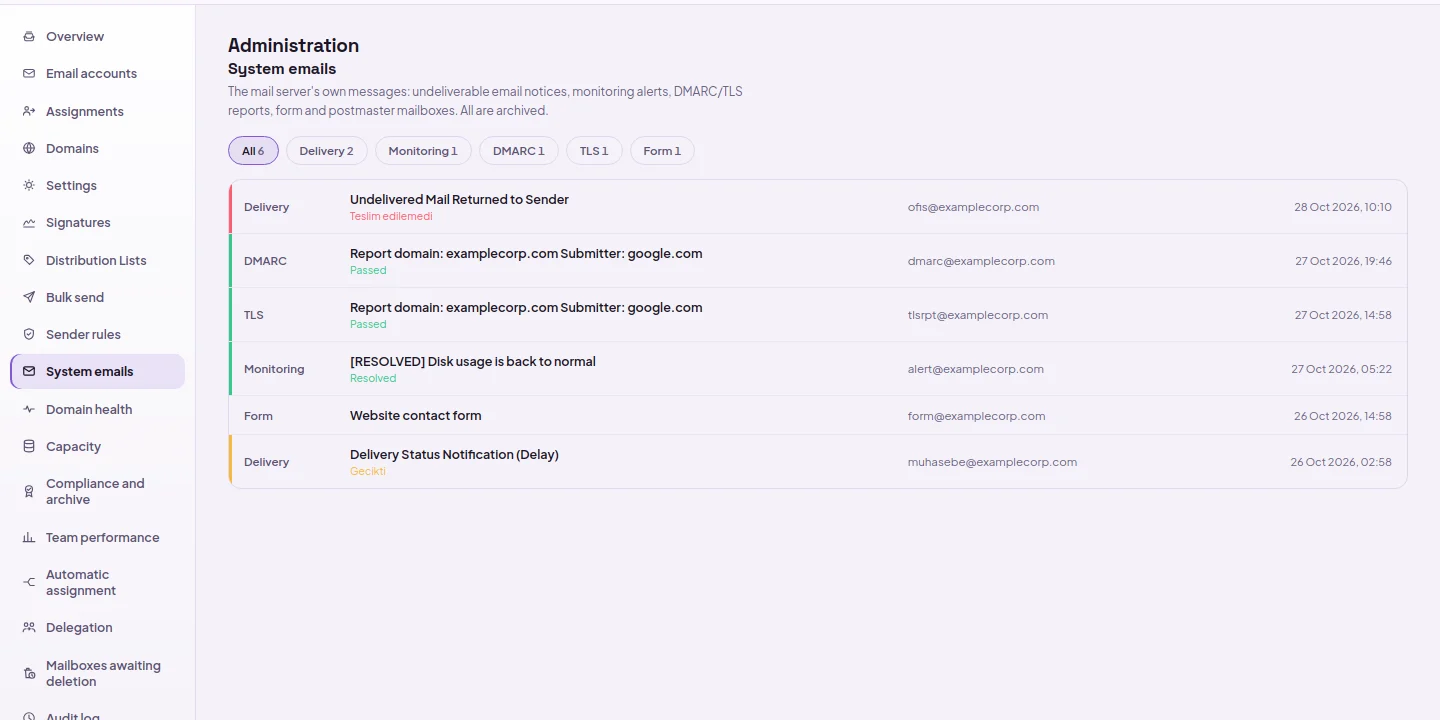The image size is (1440, 720).
Task: Navigate to Domain health
Action: click(98, 409)
